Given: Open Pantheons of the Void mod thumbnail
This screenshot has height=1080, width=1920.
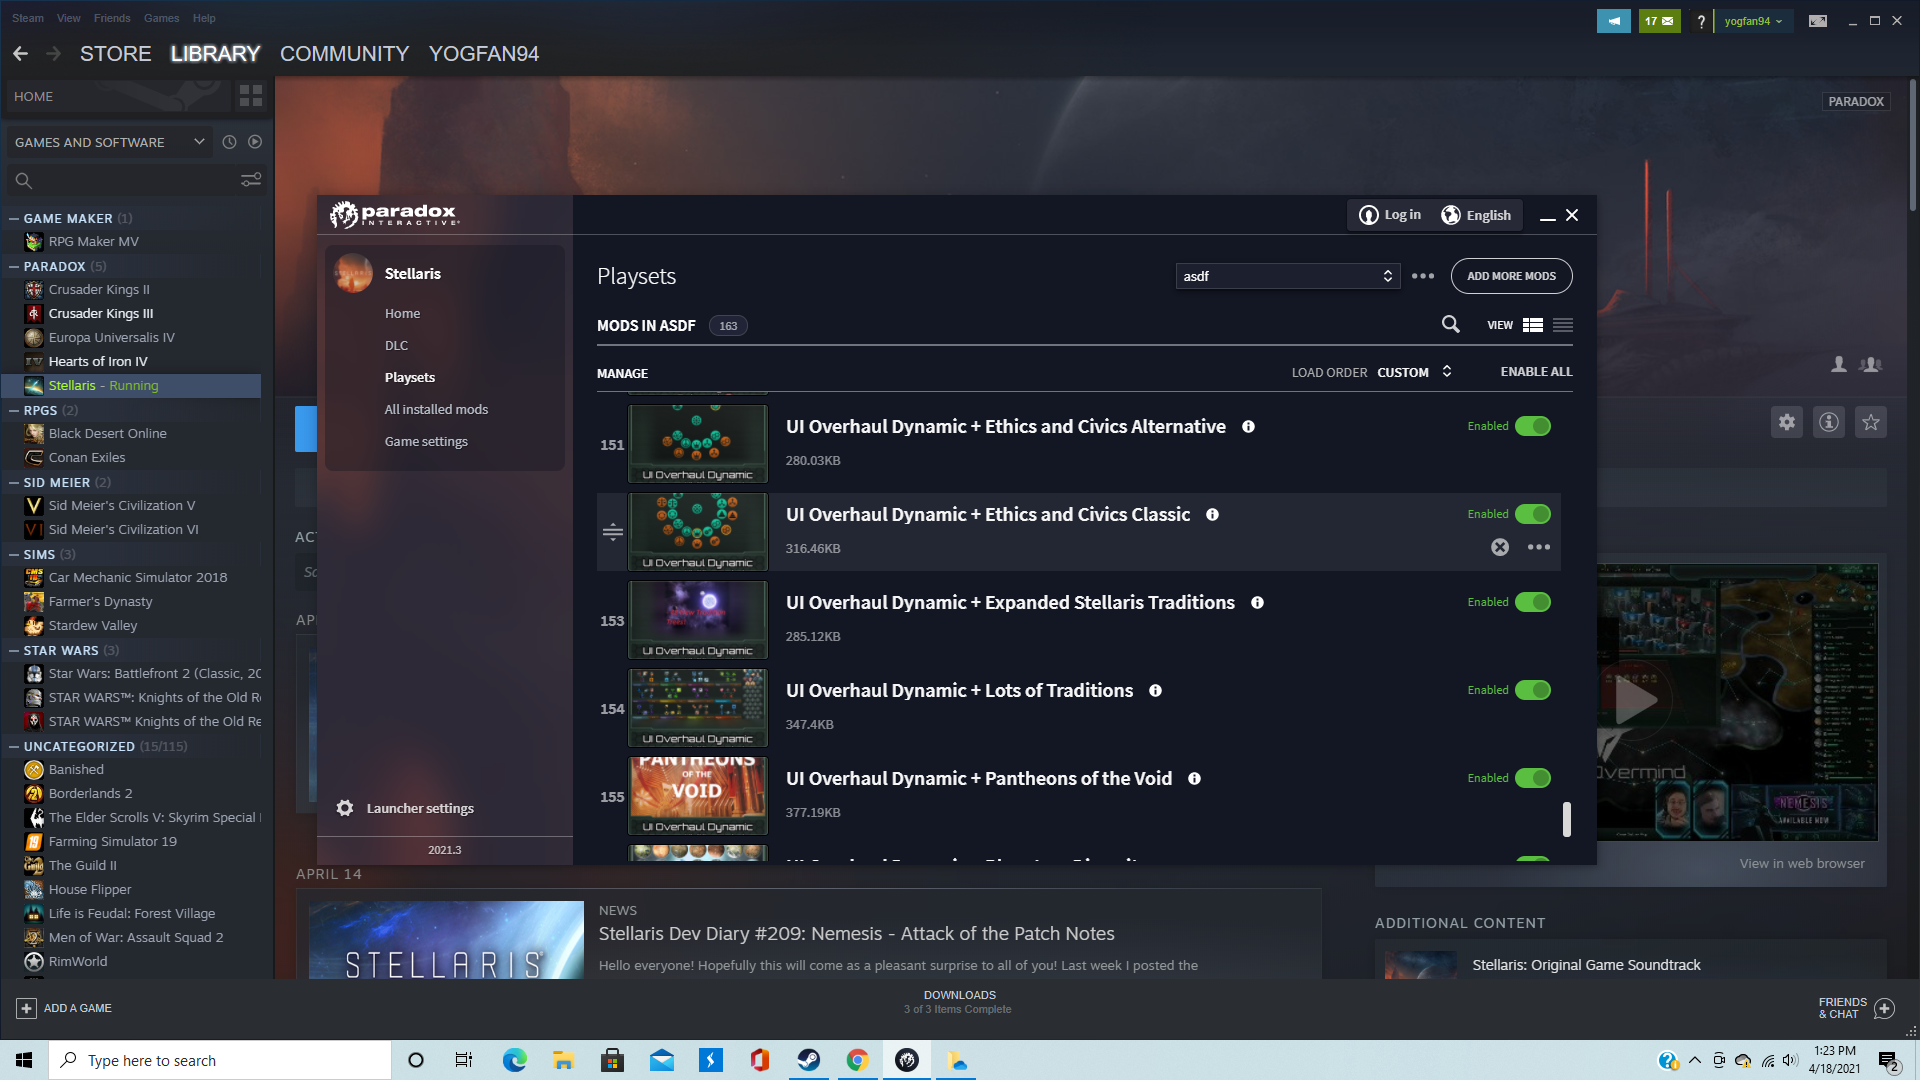Looking at the screenshot, I should pyautogui.click(x=698, y=795).
